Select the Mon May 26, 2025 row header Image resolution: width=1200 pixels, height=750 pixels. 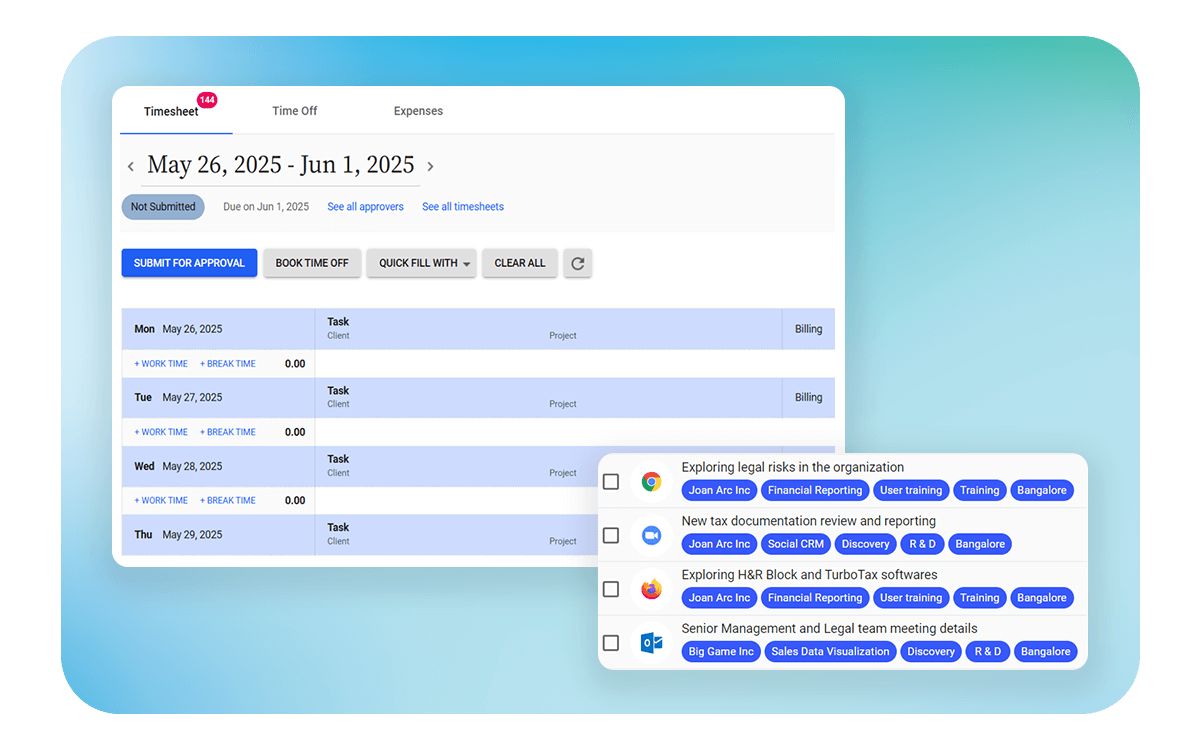click(x=218, y=329)
